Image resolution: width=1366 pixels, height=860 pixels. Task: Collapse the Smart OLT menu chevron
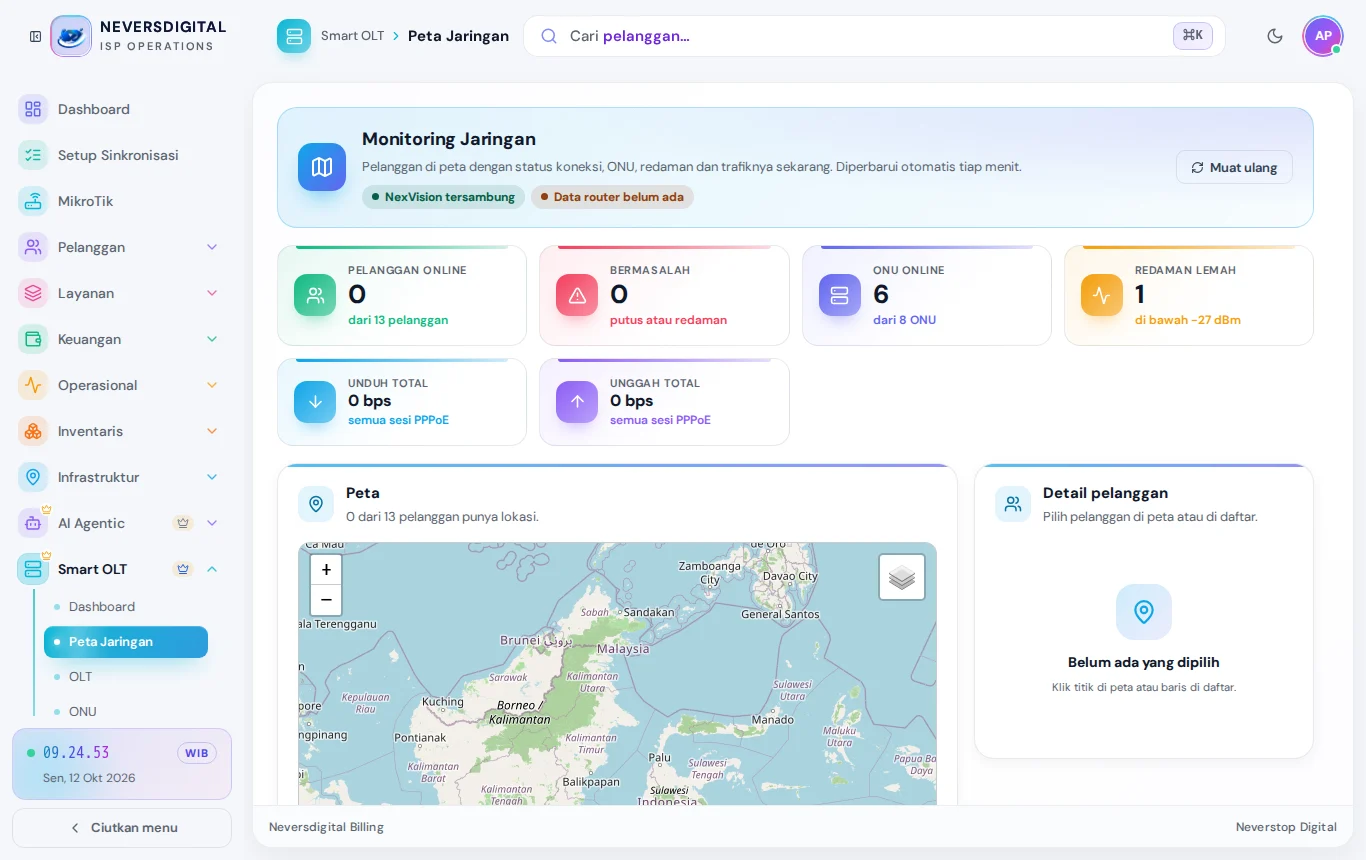point(212,569)
